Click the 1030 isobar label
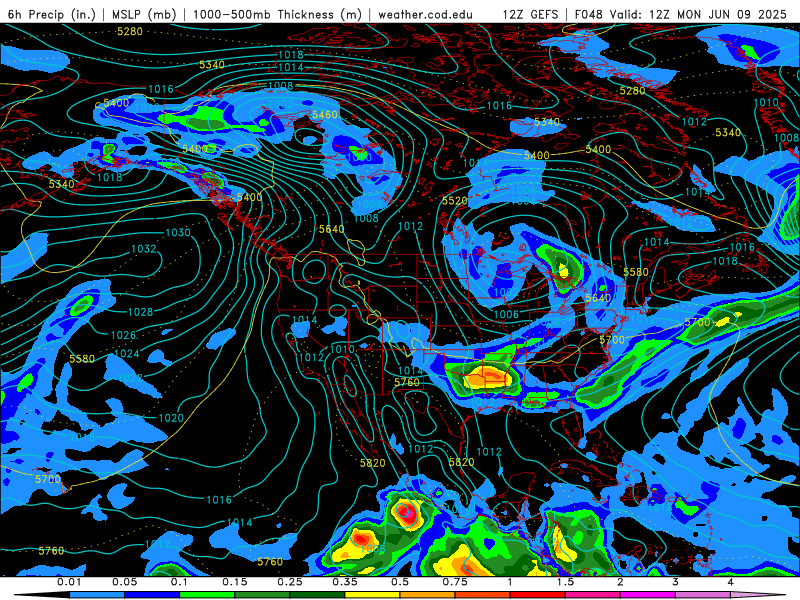Image resolution: width=800 pixels, height=600 pixels. [178, 233]
